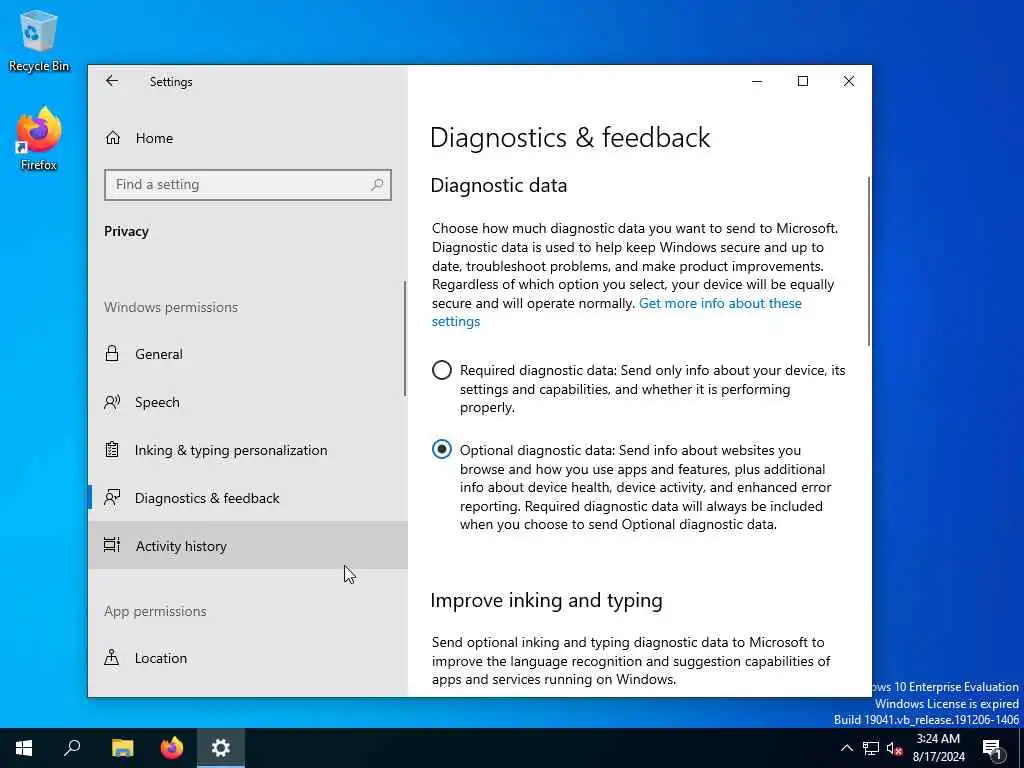1024x768 pixels.
Task: Click the back arrow in Settings
Action: point(112,81)
